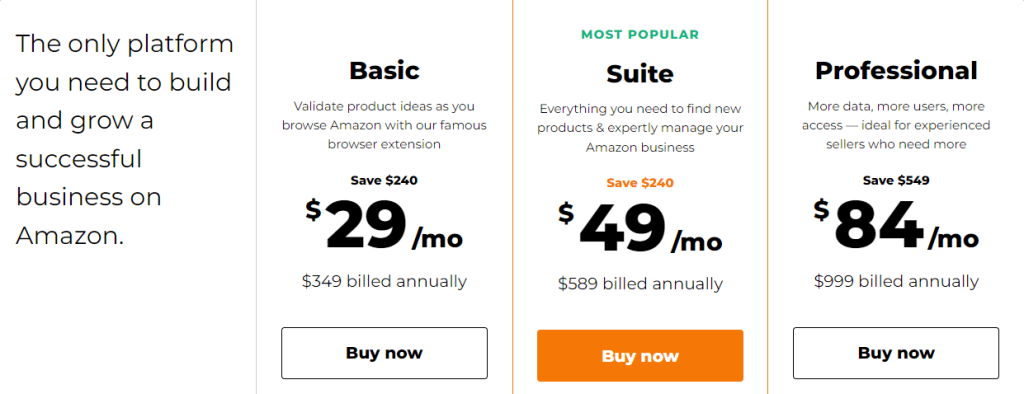Click Buy now under the Professional plan
Image resolution: width=1024 pixels, height=394 pixels.
pyautogui.click(x=896, y=353)
